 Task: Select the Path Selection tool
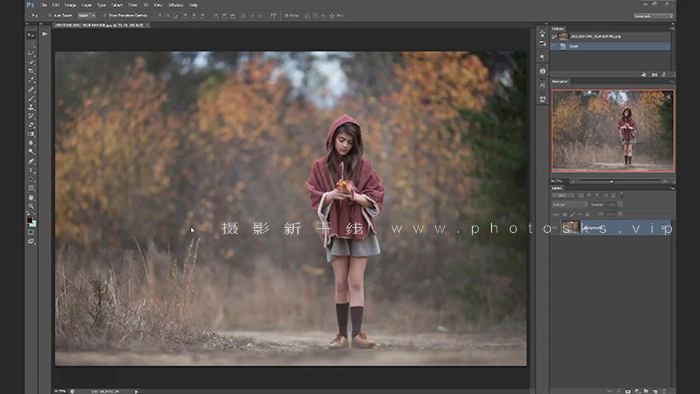(31, 179)
